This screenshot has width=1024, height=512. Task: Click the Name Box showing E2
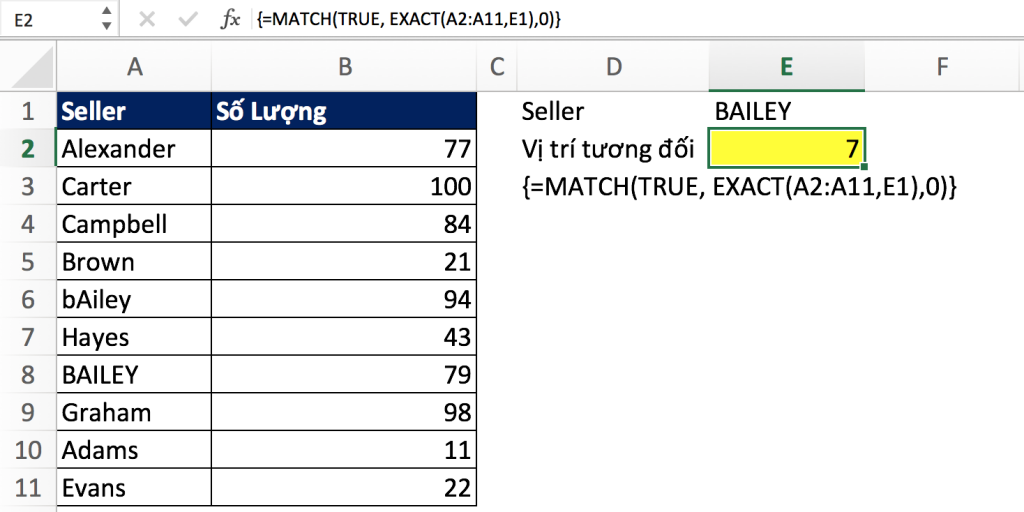point(50,20)
